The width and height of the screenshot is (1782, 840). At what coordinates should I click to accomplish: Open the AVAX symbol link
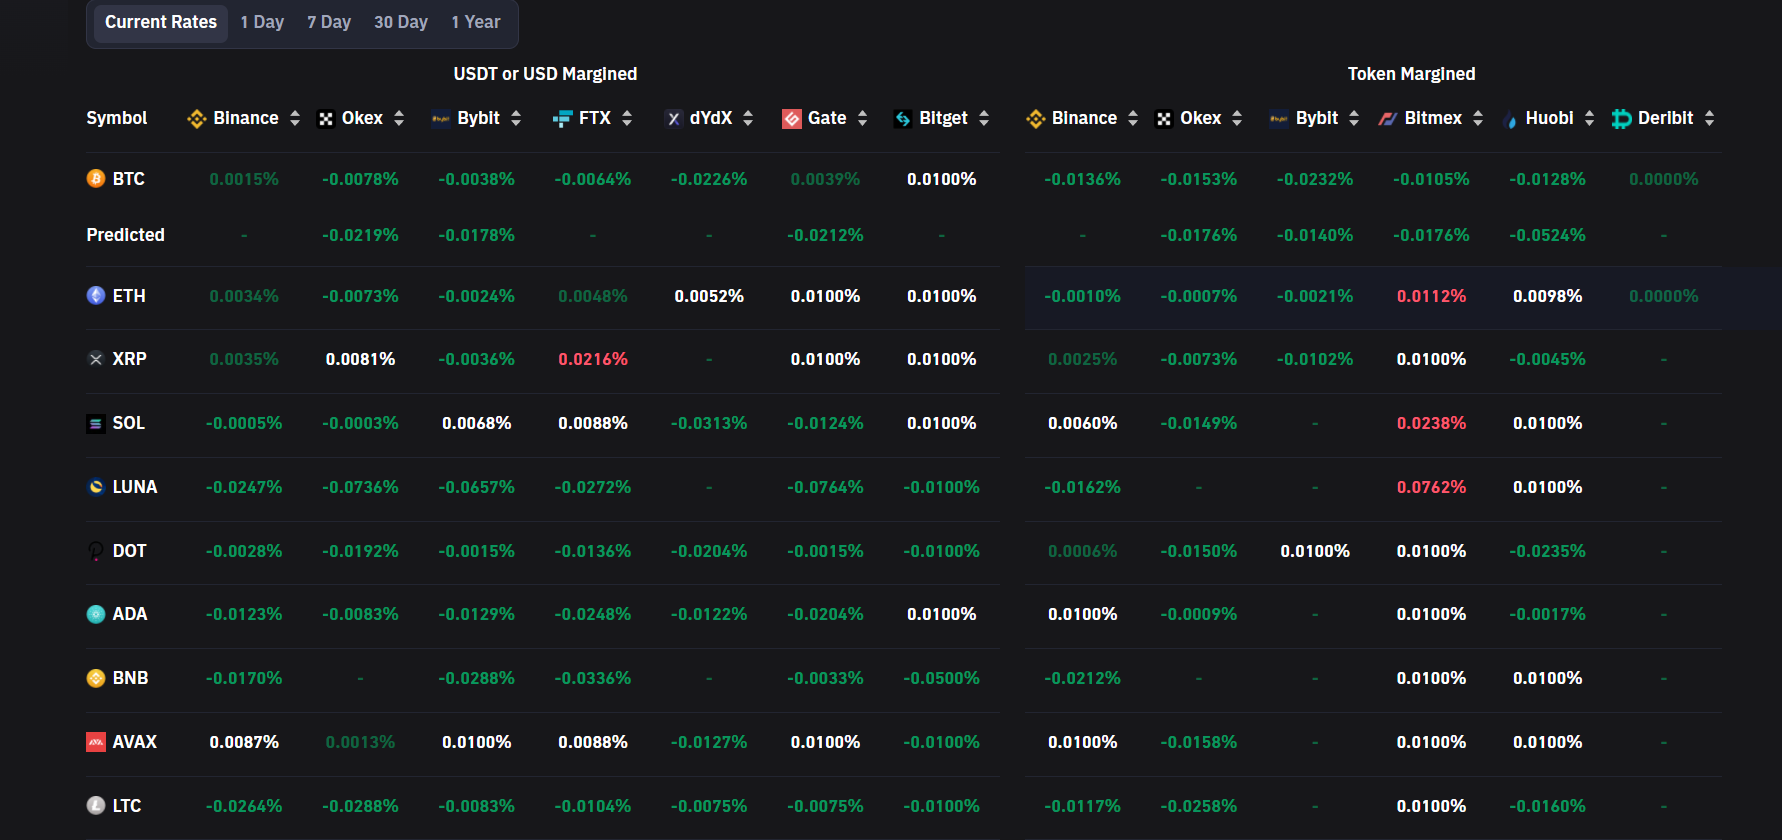coord(135,742)
